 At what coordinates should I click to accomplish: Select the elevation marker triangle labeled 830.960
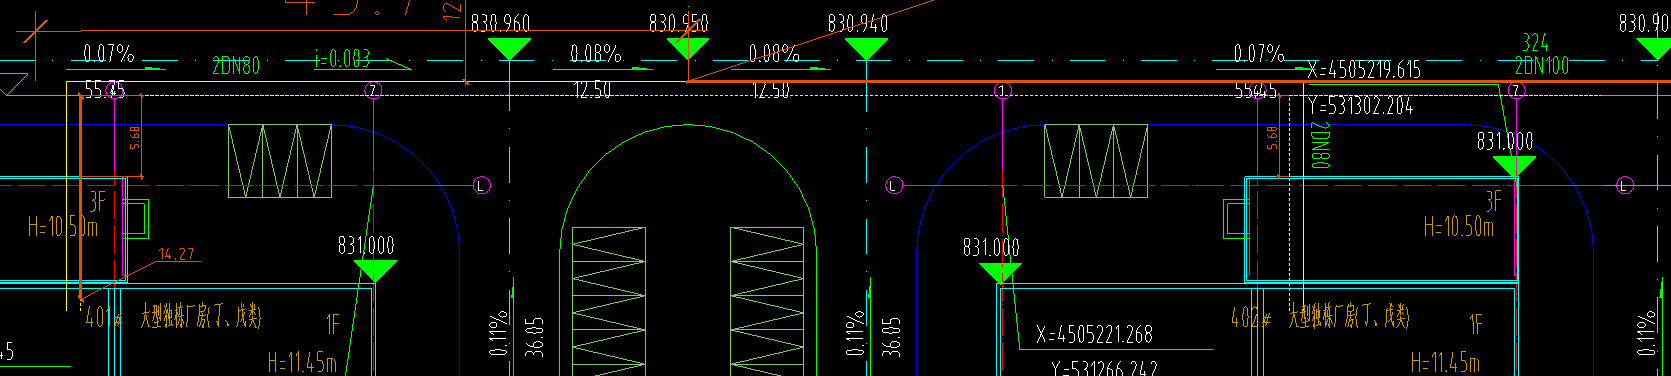point(509,48)
